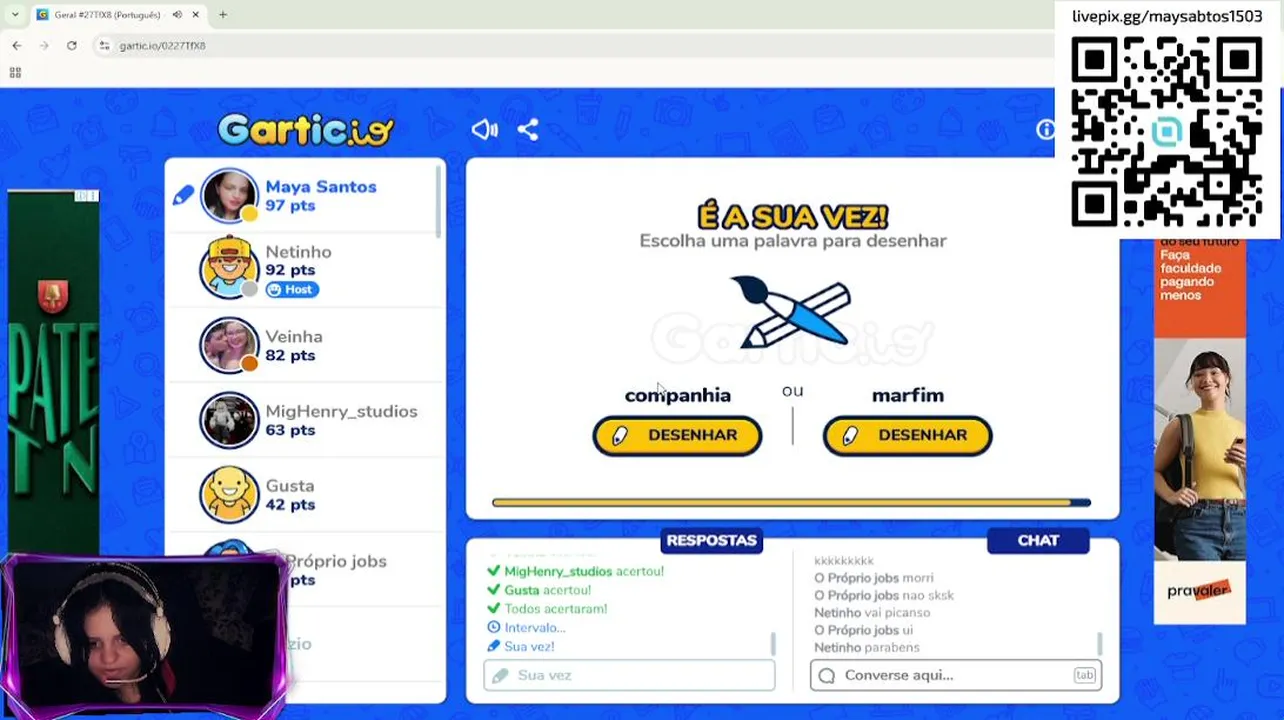Choose DESENHAR button under companhia

[x=677, y=436]
